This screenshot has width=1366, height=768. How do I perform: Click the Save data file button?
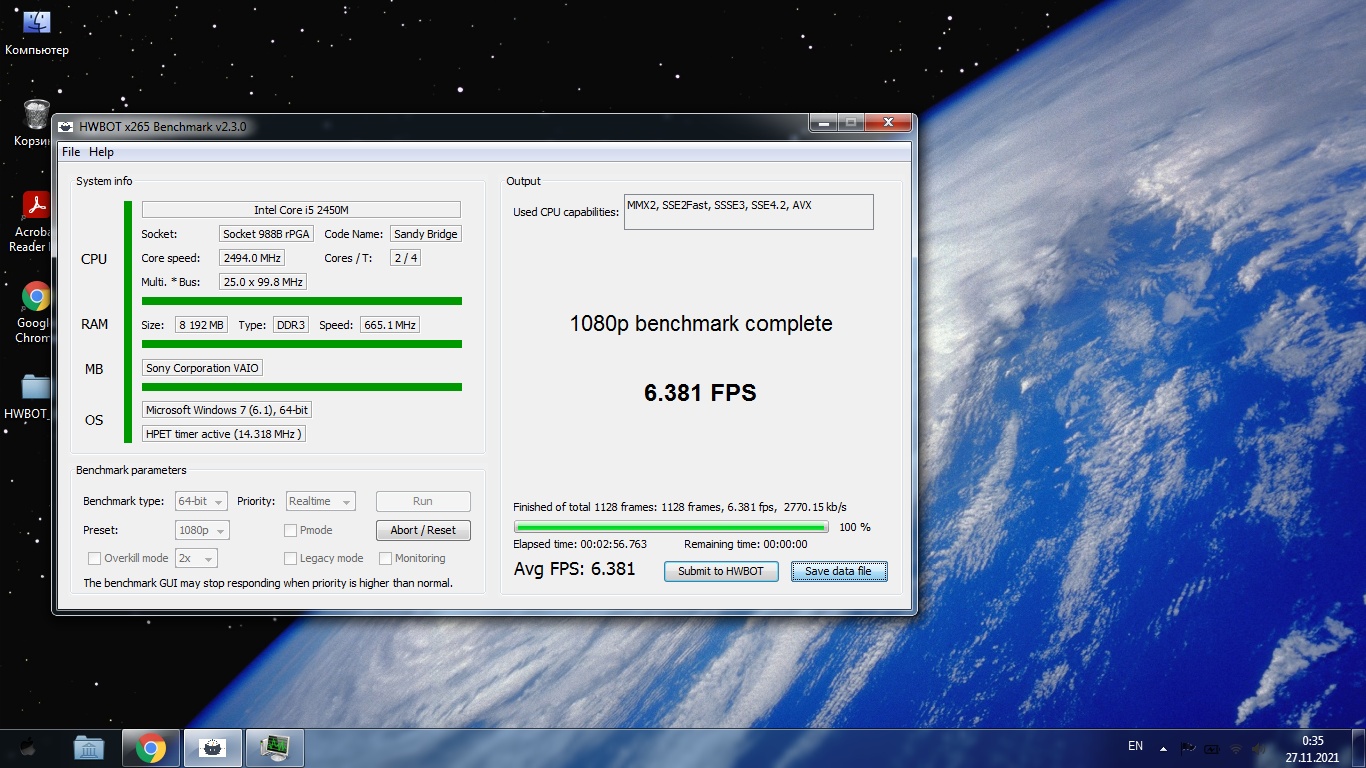coord(838,571)
